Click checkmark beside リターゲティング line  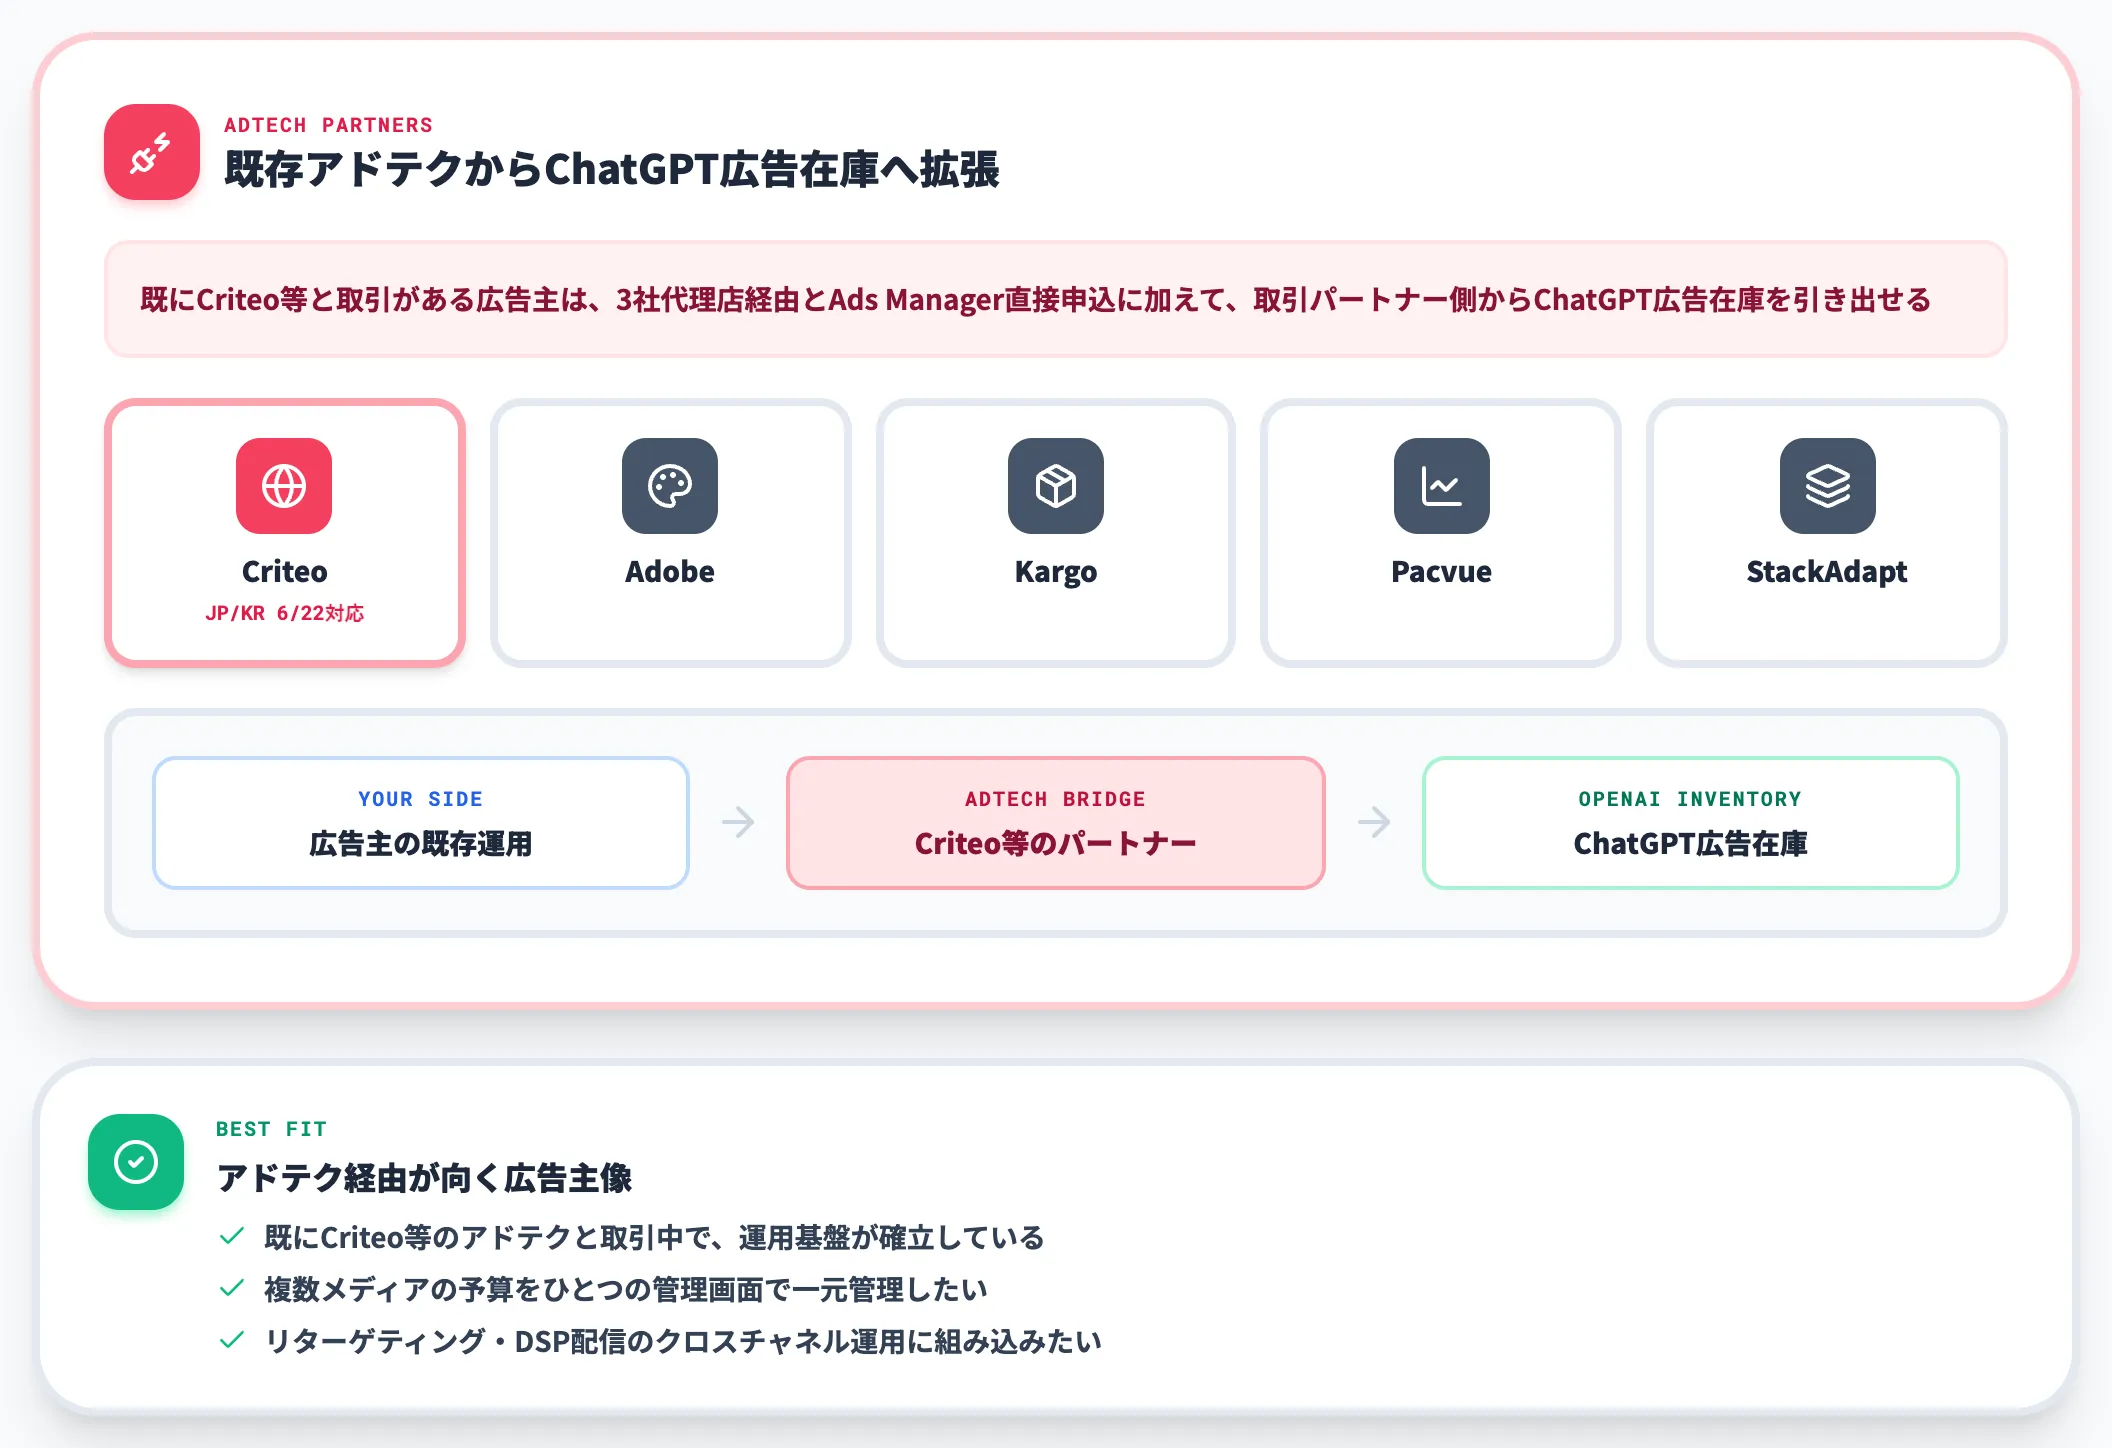[232, 1341]
